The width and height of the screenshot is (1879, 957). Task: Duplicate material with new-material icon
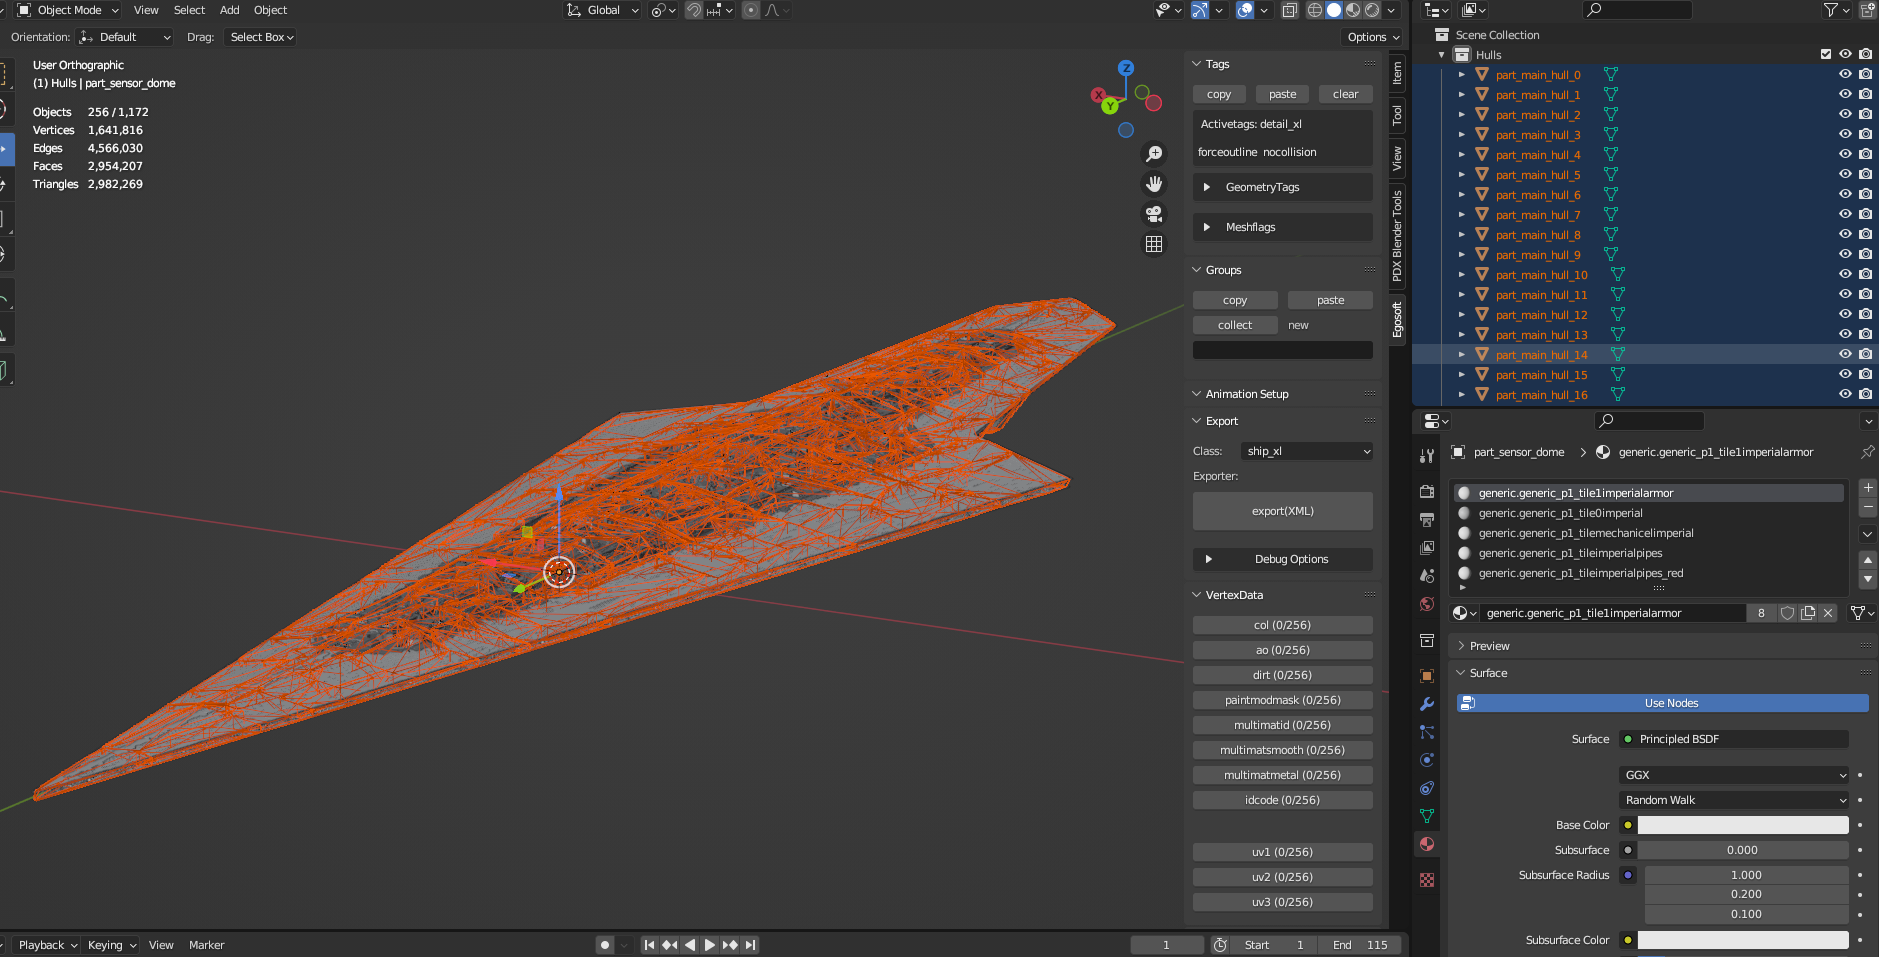(1808, 613)
